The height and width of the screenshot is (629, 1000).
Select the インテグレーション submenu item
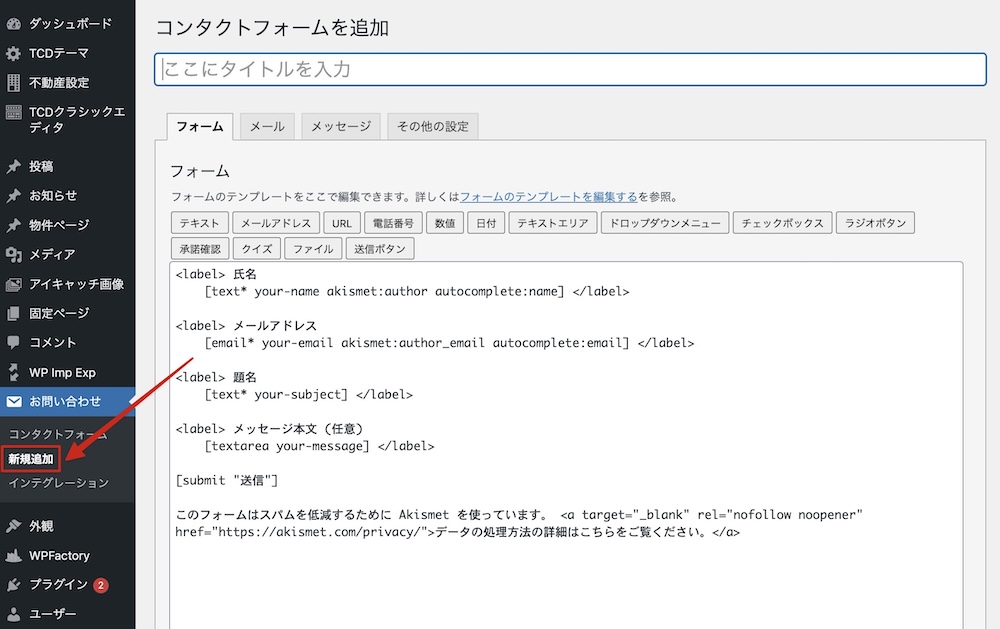tap(58, 483)
